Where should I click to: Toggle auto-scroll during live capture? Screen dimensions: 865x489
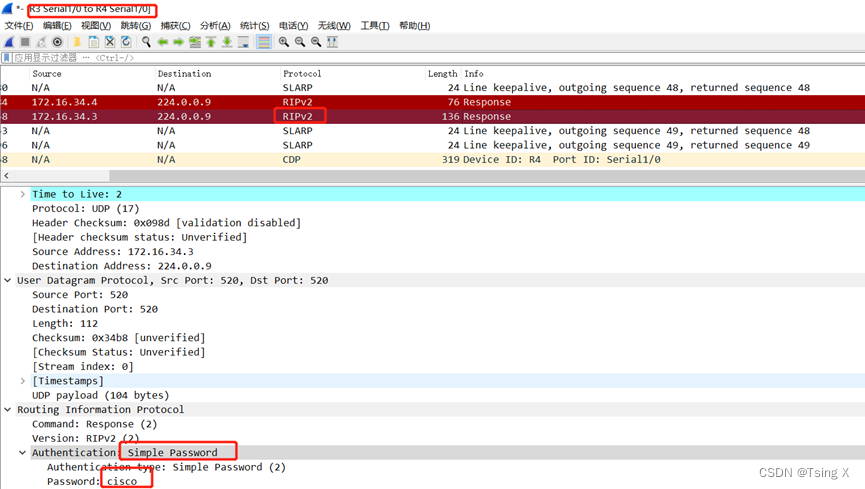(243, 42)
